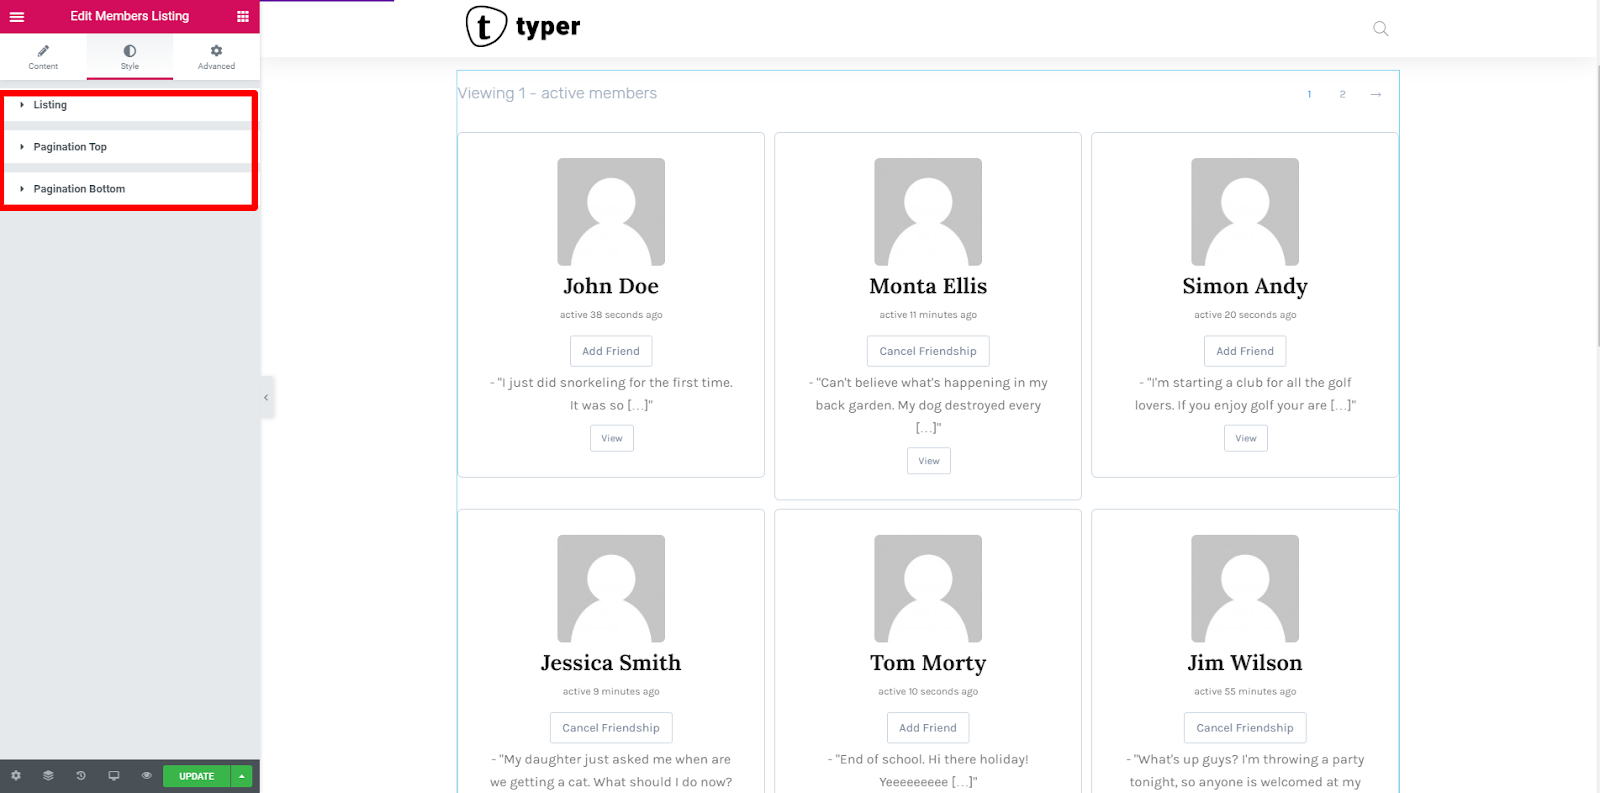
Task: Switch Responsive Mode with the monitor icon
Action: click(114, 776)
